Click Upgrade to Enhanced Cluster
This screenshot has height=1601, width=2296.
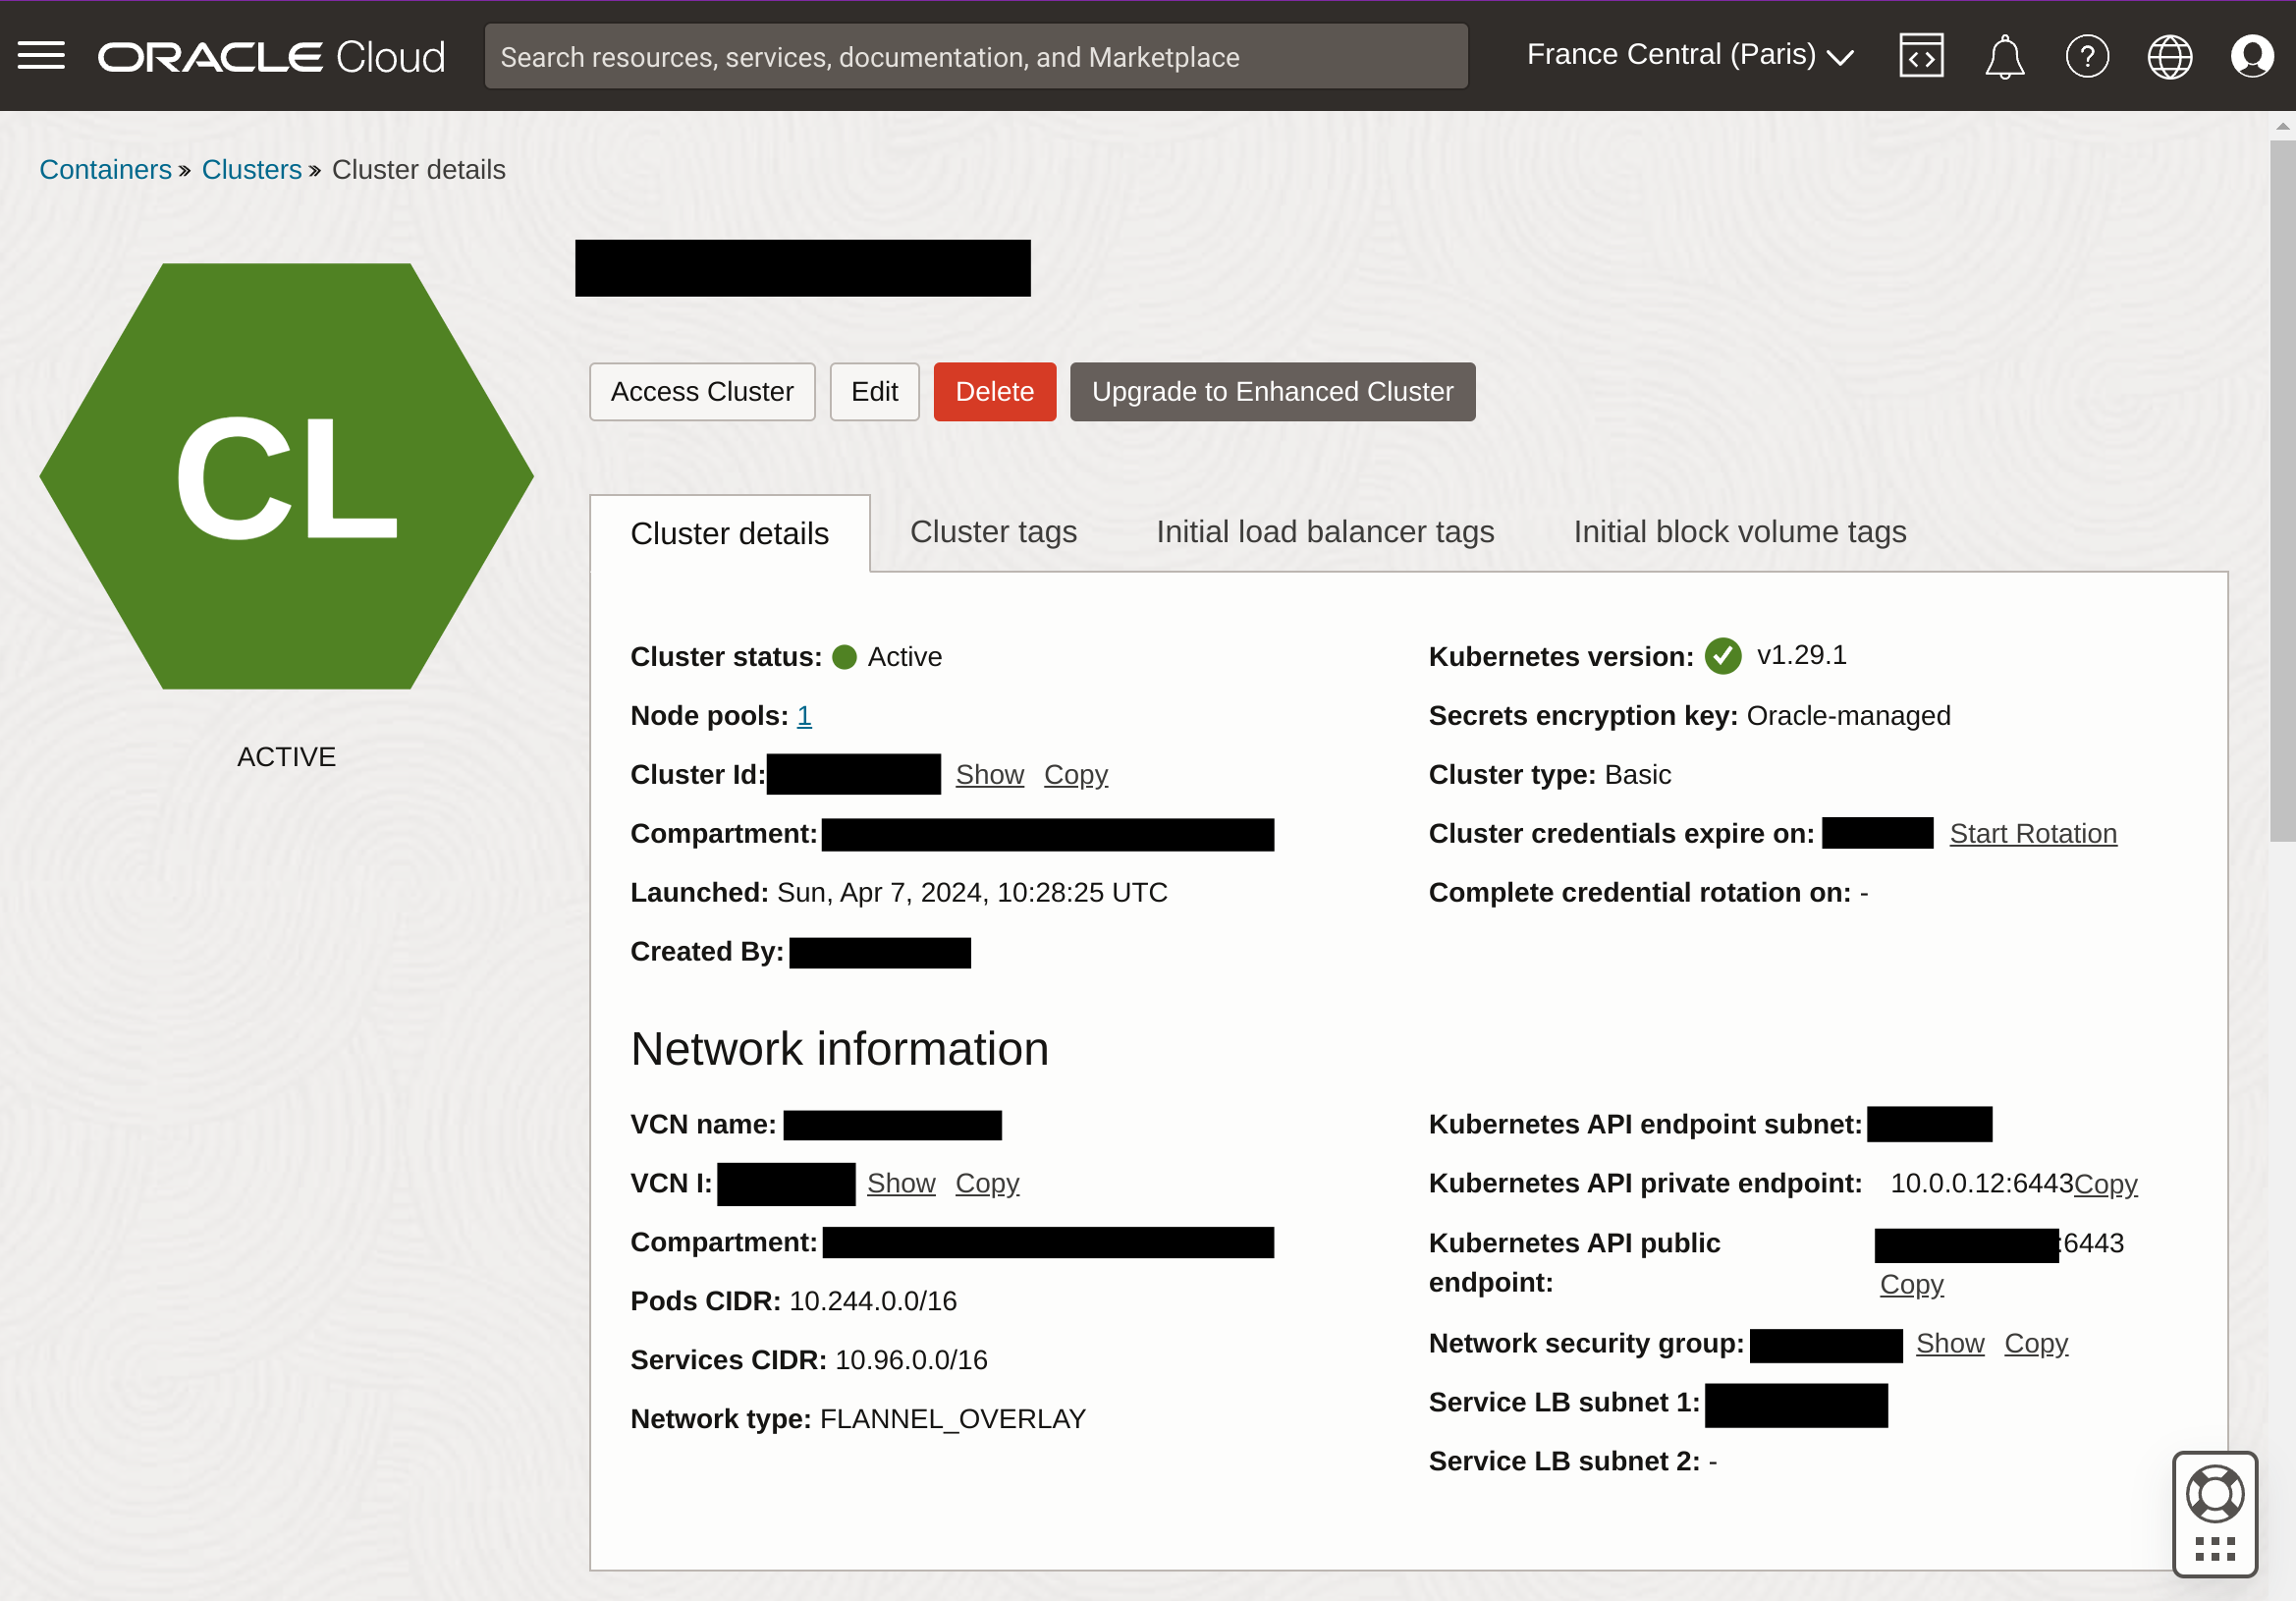click(1272, 391)
